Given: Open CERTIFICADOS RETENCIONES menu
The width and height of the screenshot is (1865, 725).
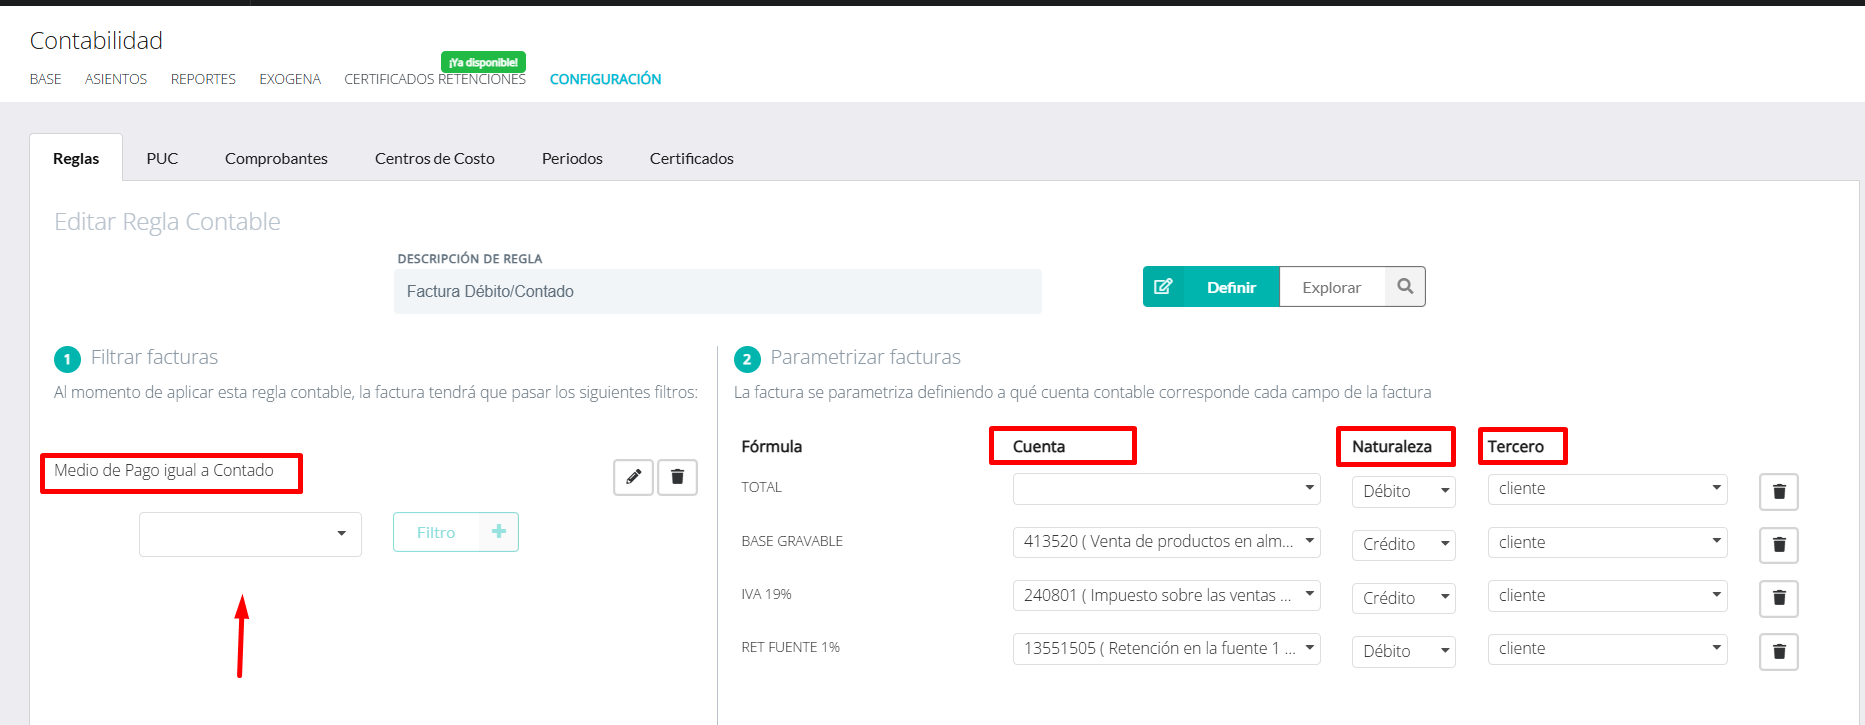Looking at the screenshot, I should pos(435,79).
